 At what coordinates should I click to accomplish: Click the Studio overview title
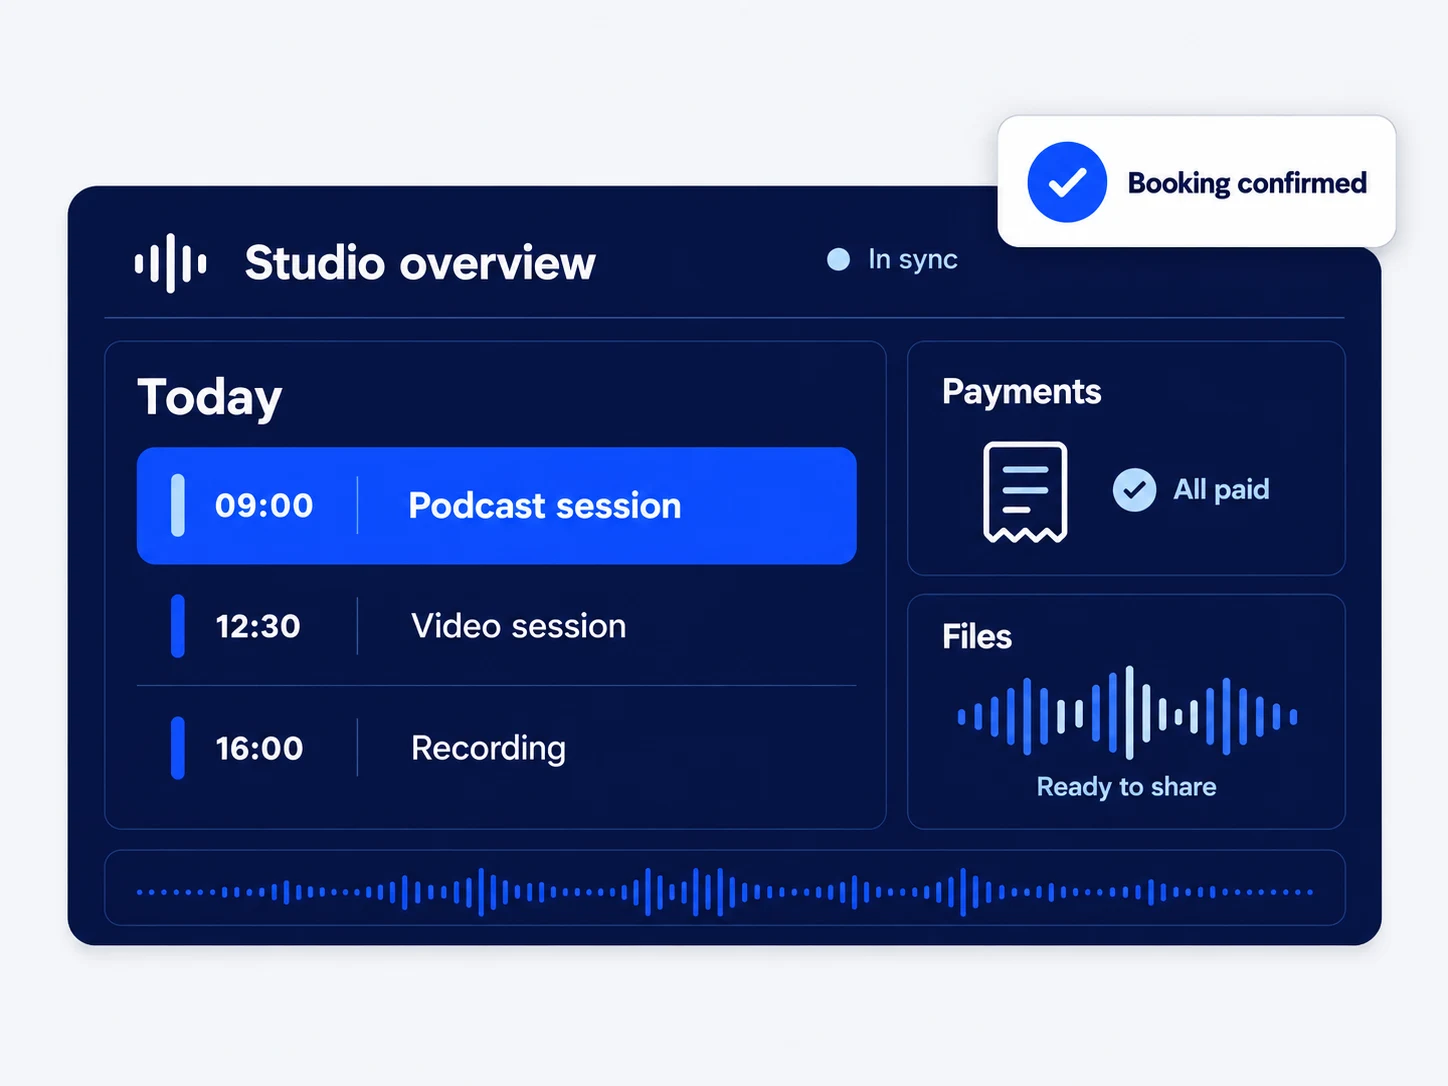[420, 264]
